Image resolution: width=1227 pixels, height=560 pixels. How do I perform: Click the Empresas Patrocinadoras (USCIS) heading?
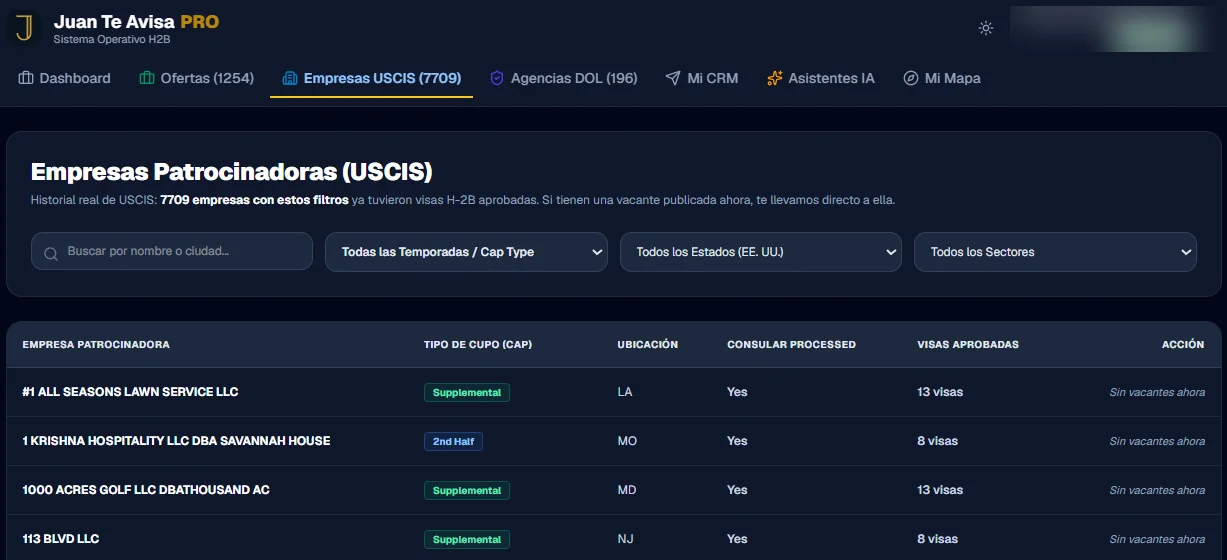pyautogui.click(x=231, y=172)
